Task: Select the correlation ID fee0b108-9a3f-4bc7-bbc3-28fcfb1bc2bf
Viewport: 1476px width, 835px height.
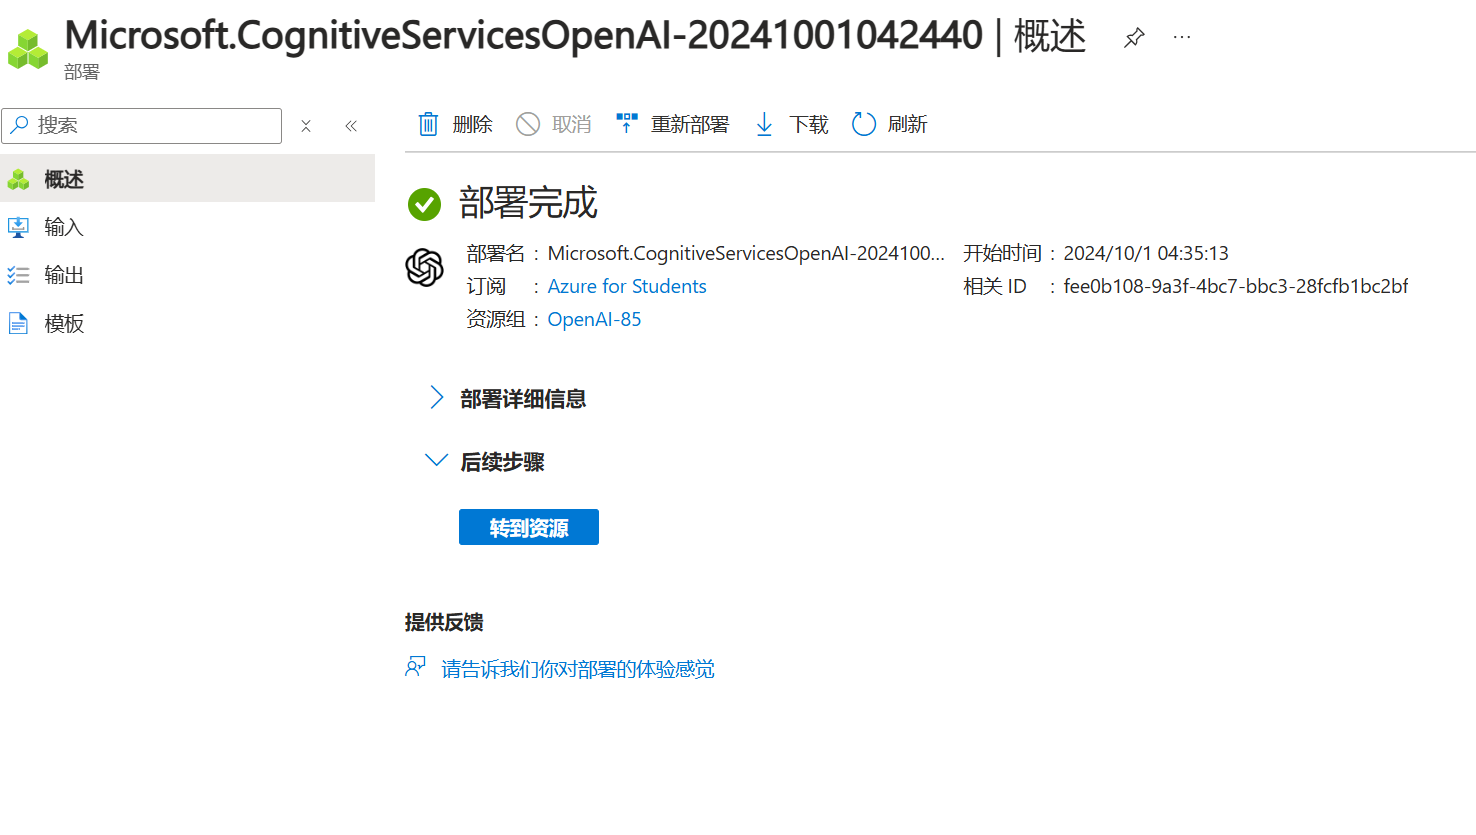Action: (1236, 286)
